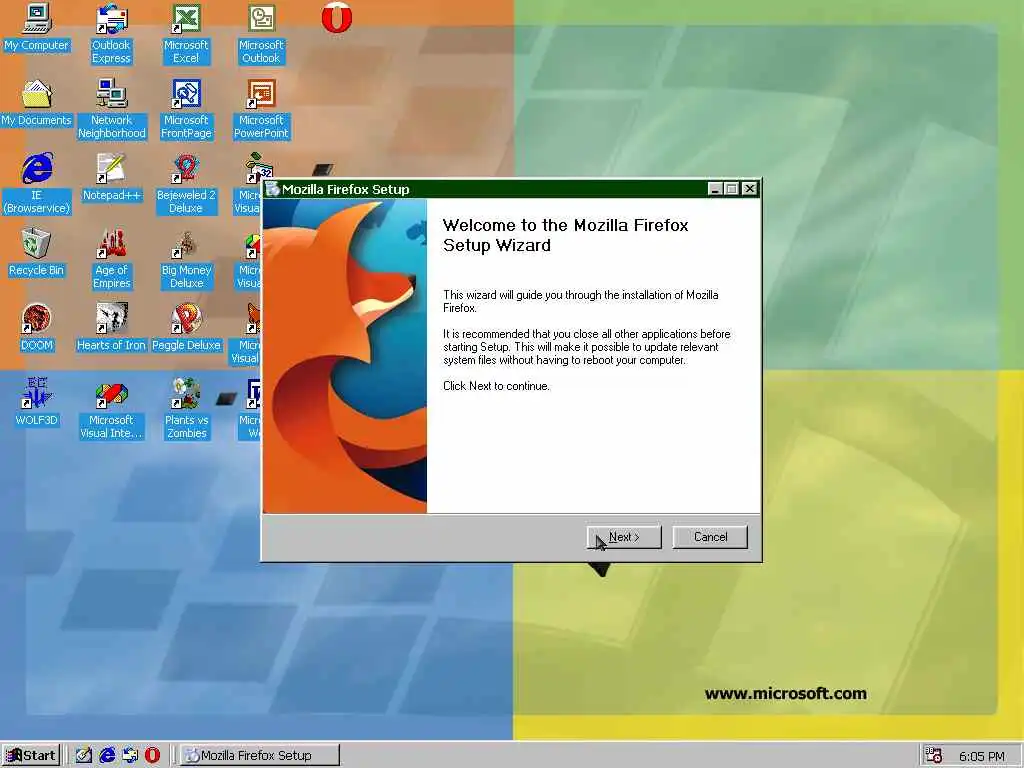Launch Outlook Express from the desktop

(111, 34)
